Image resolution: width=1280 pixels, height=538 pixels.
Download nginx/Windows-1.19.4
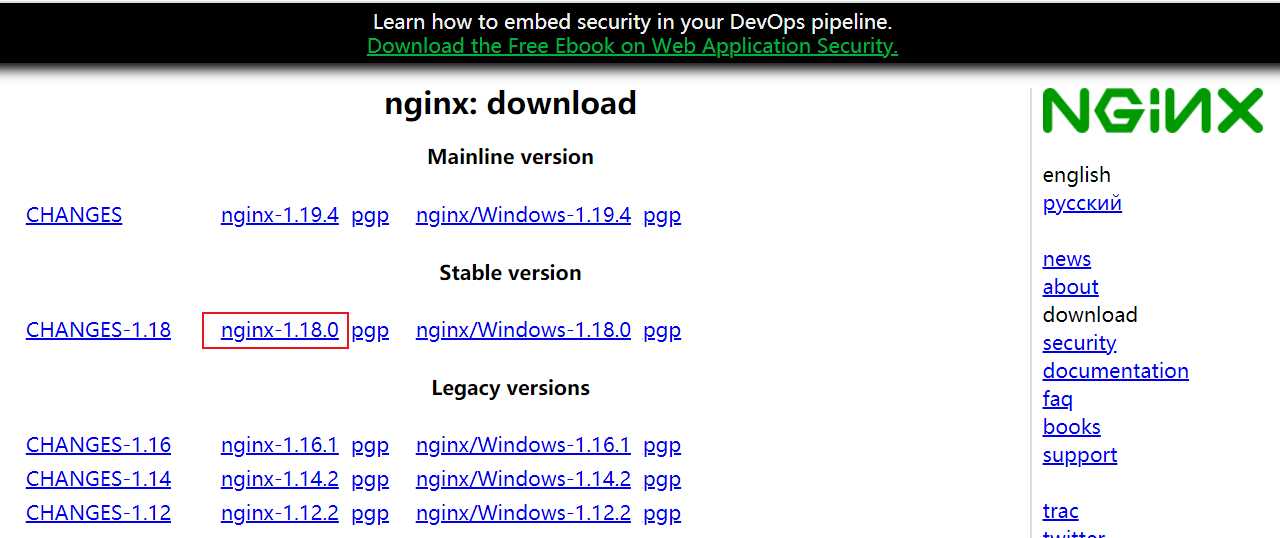(x=523, y=215)
